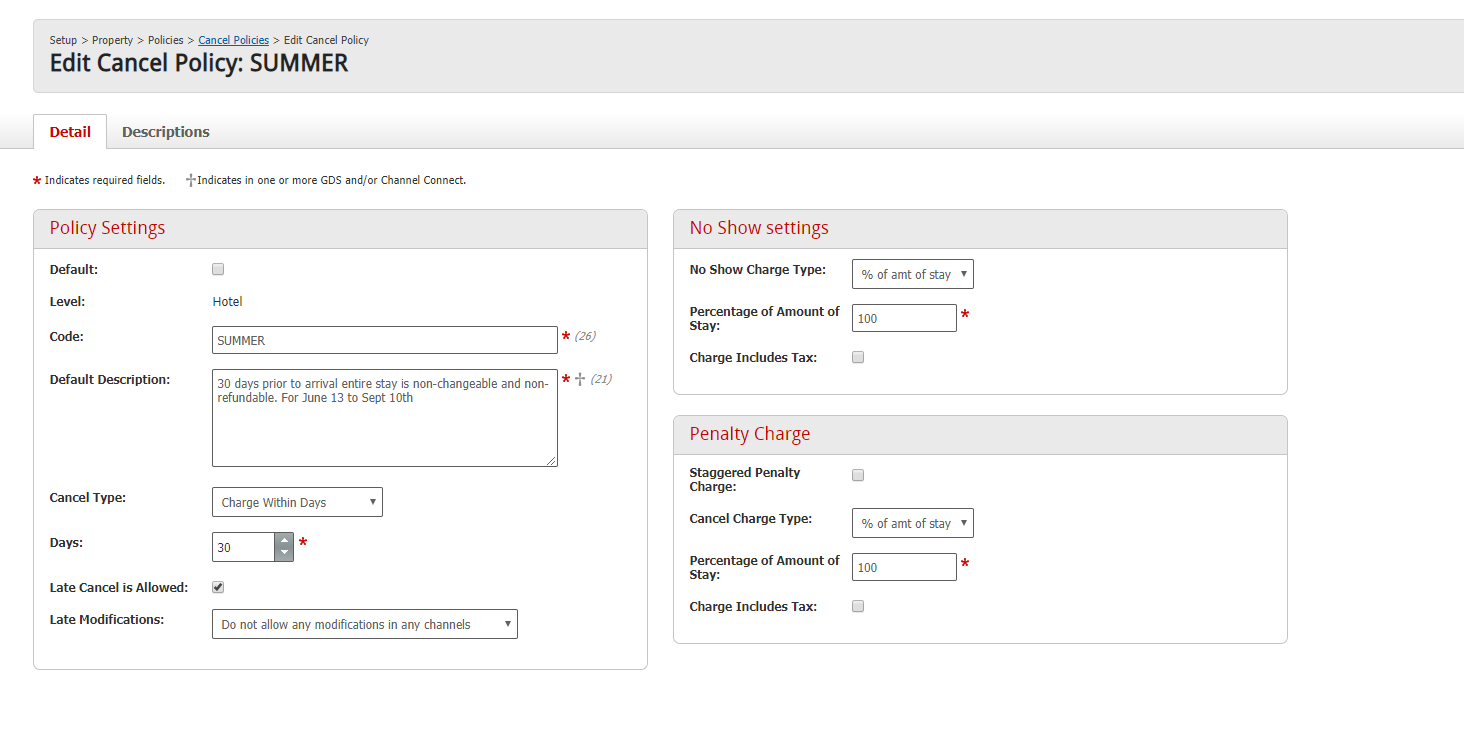The width and height of the screenshot is (1464, 743).
Task: Click the Penalty Charge panel heading
Action: pos(750,434)
